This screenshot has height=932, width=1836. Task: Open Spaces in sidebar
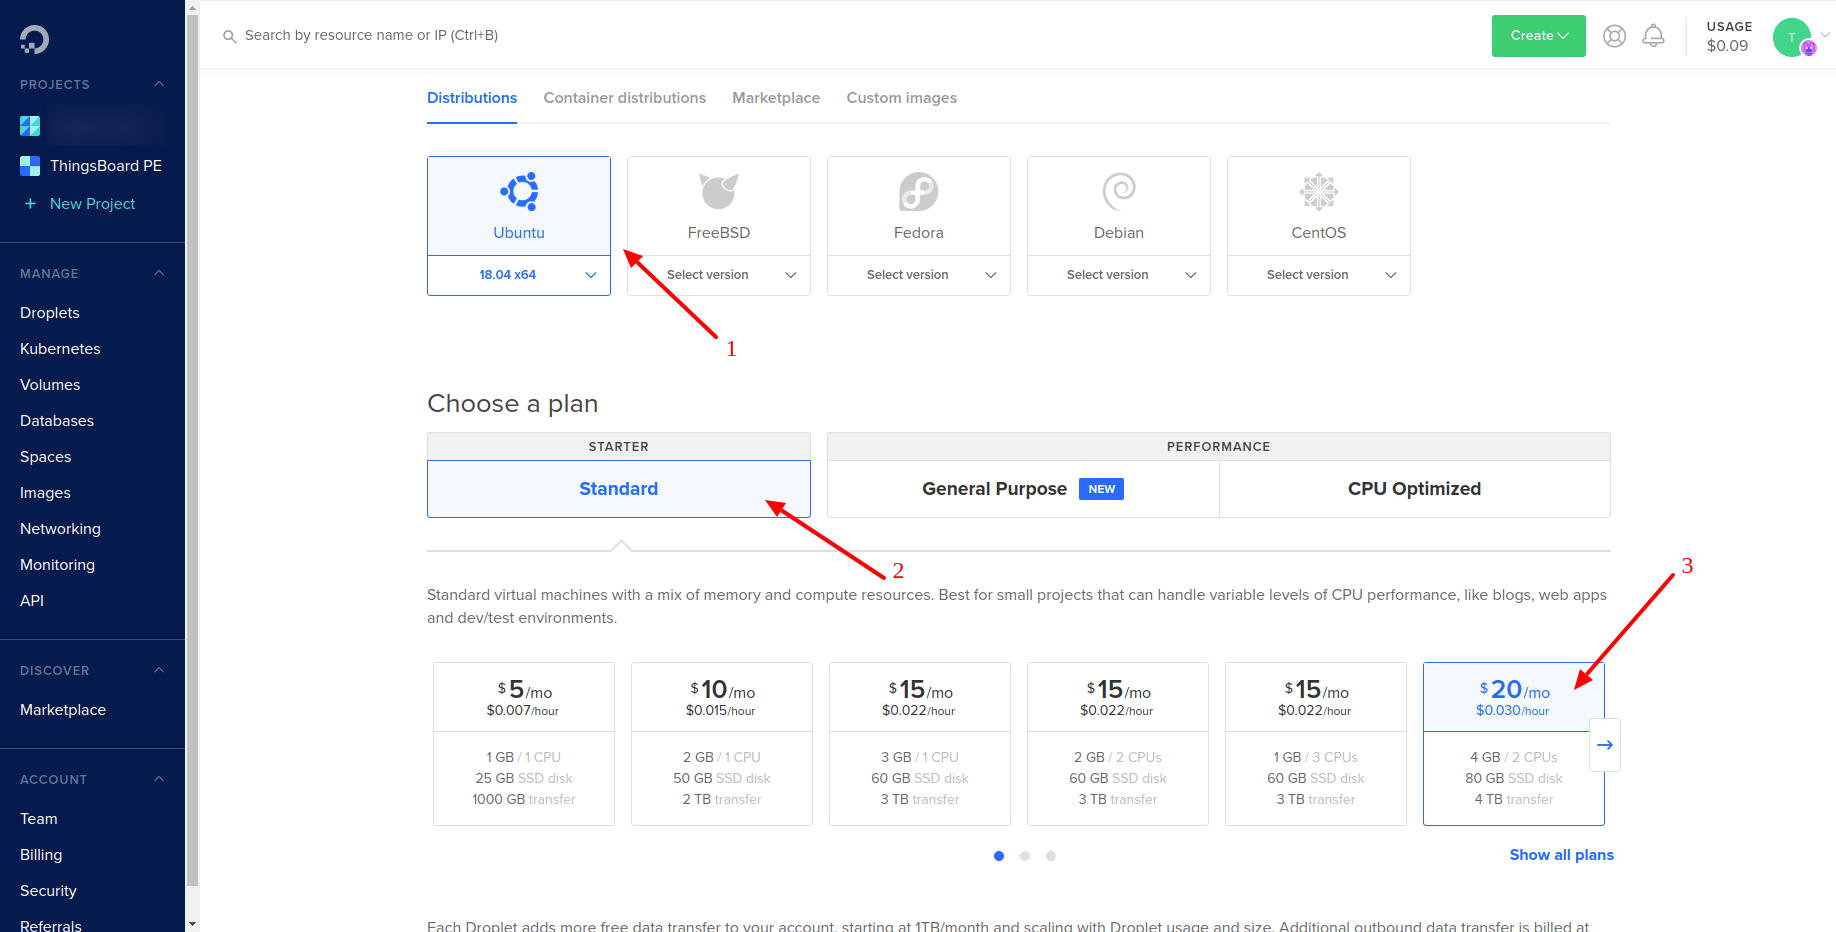pyautogui.click(x=46, y=457)
